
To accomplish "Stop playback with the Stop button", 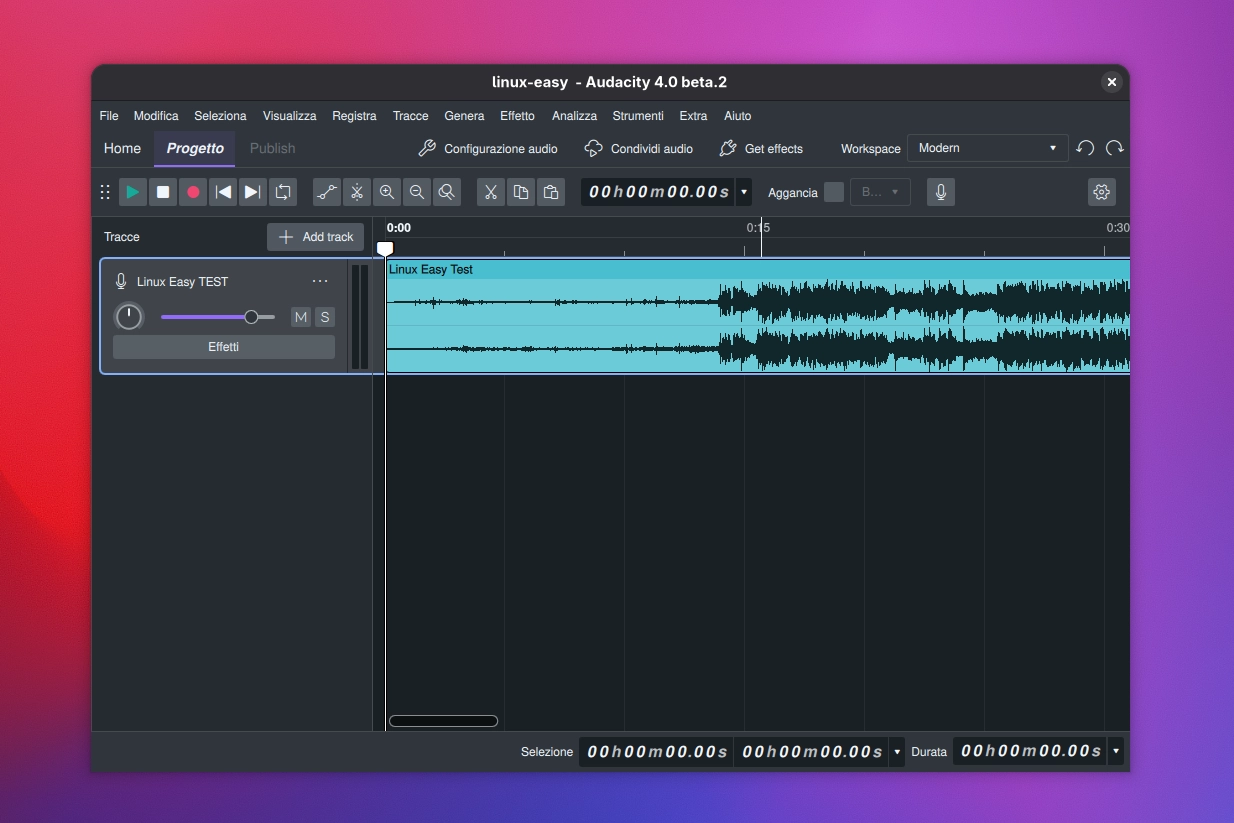I will click(163, 192).
